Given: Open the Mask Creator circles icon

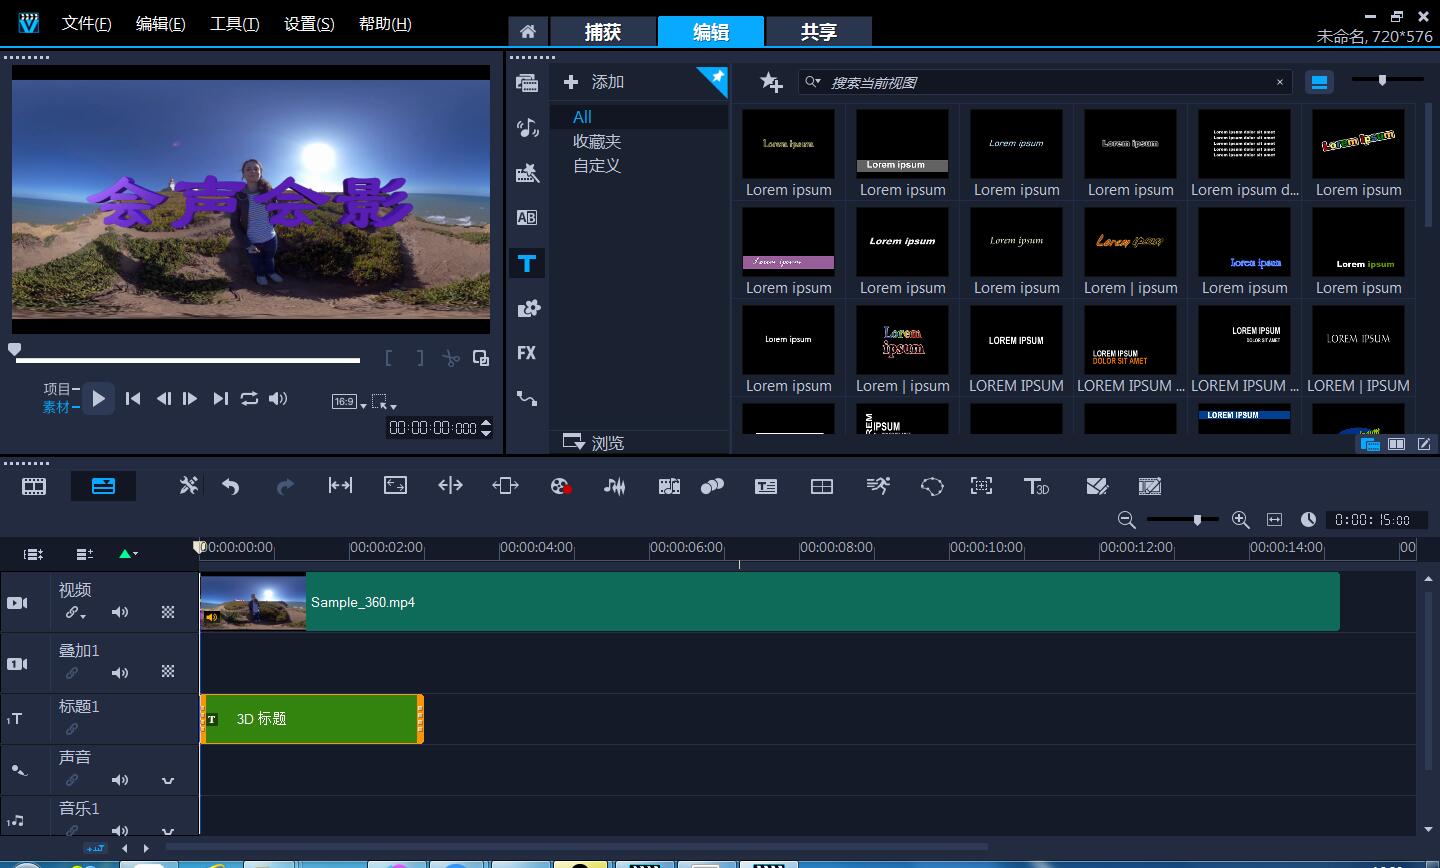Looking at the screenshot, I should pyautogui.click(x=712, y=486).
